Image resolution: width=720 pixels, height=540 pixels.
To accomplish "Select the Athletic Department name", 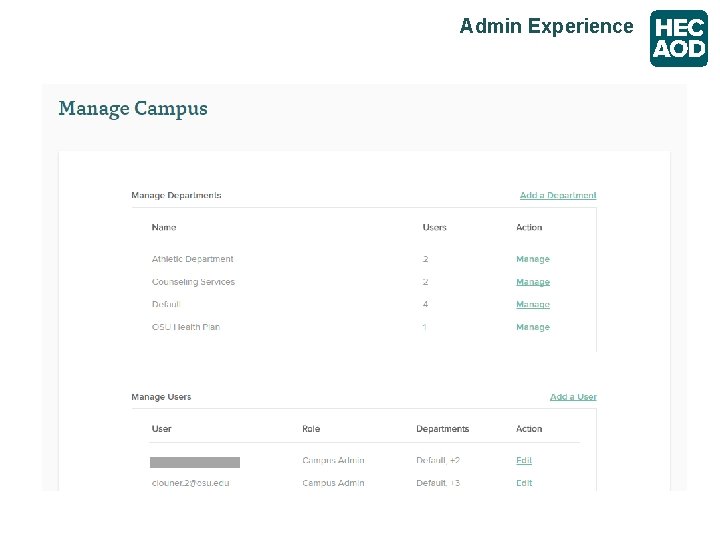I will pos(192,259).
